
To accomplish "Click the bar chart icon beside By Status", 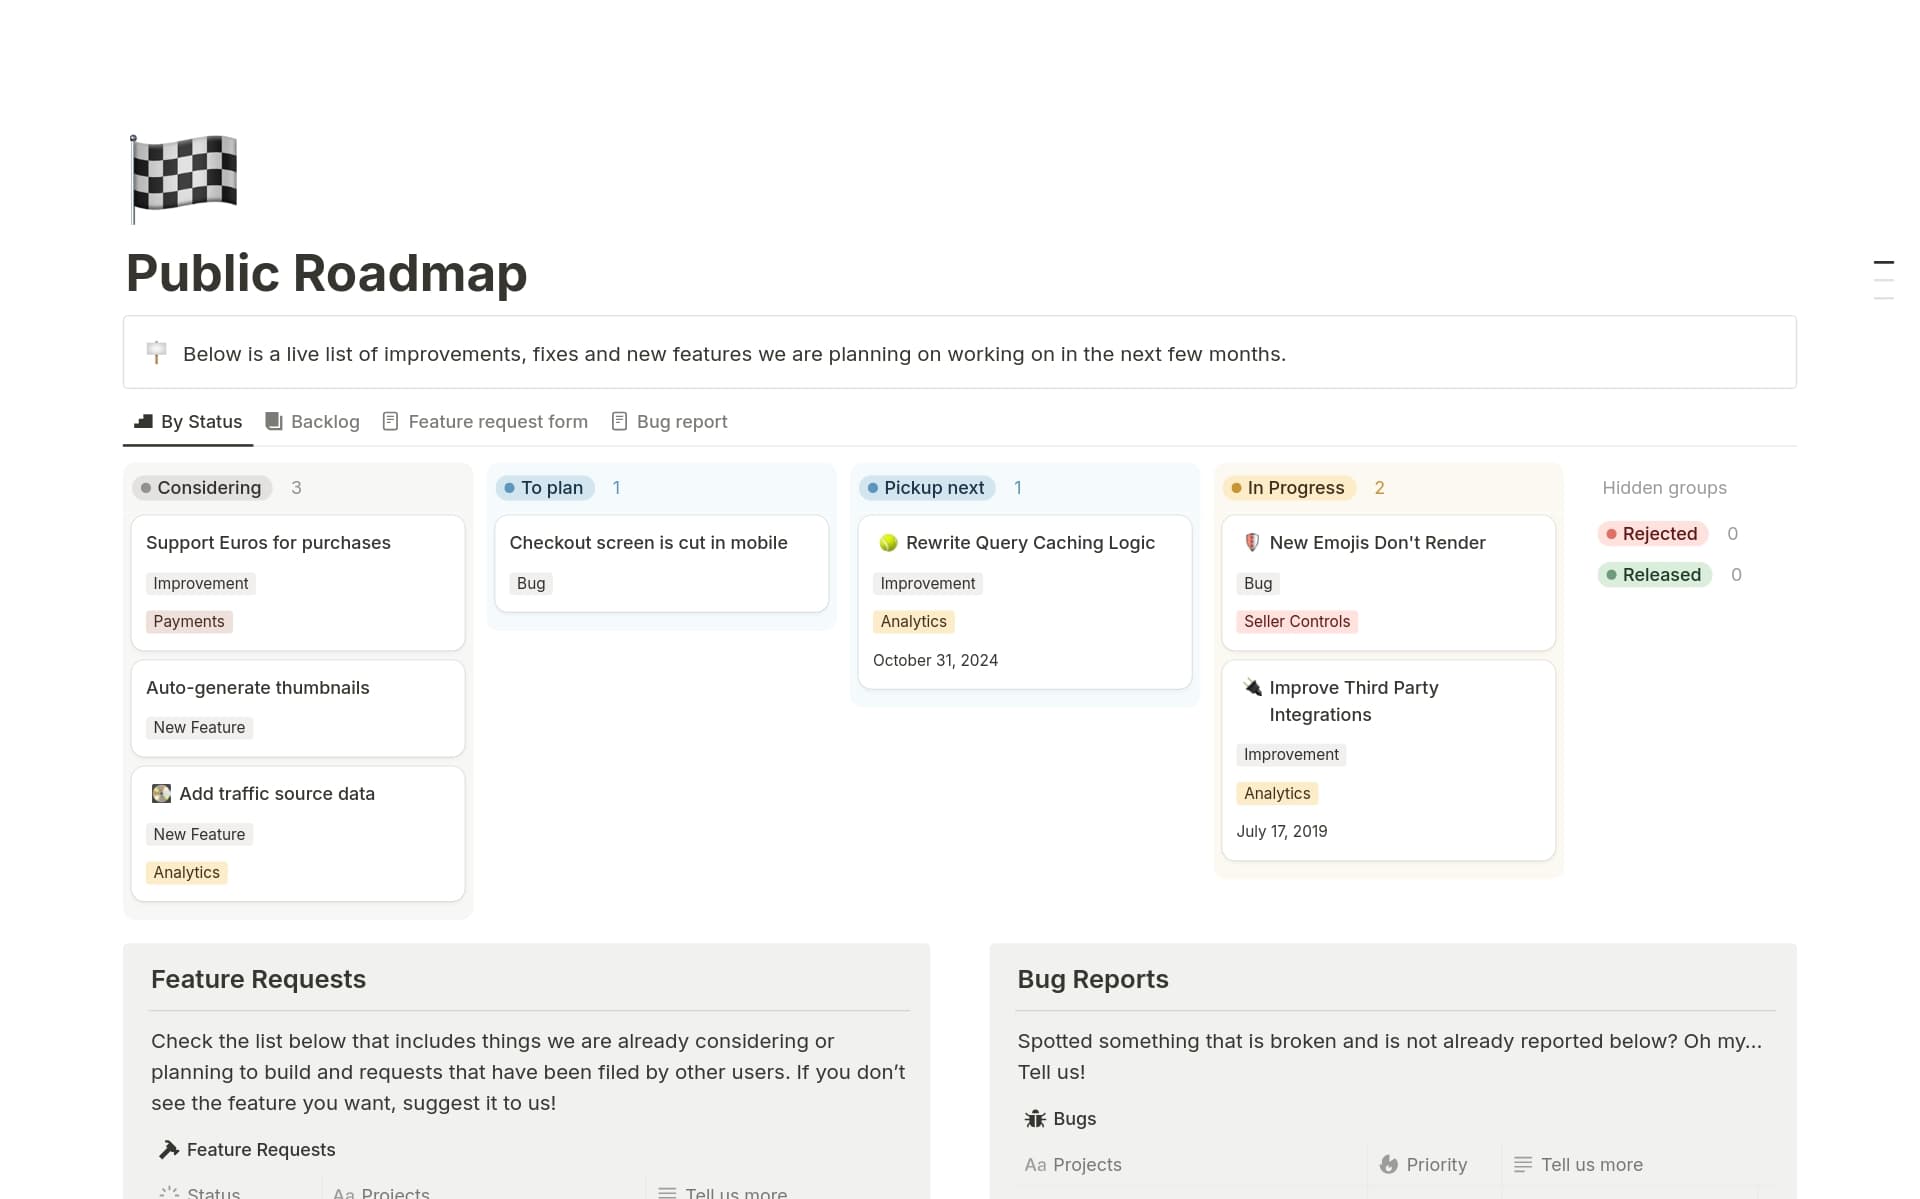I will coord(141,421).
